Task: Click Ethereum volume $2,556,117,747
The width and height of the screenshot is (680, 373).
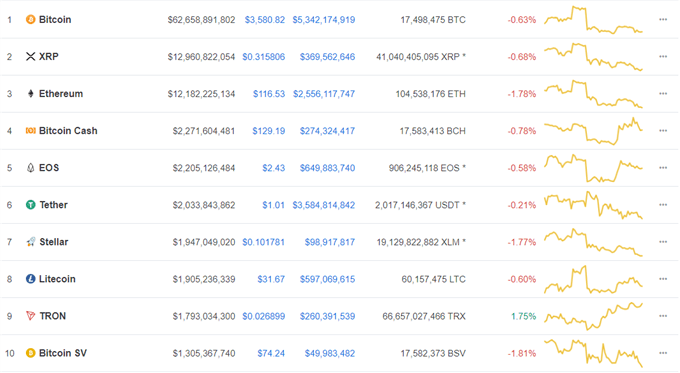Action: [324, 94]
